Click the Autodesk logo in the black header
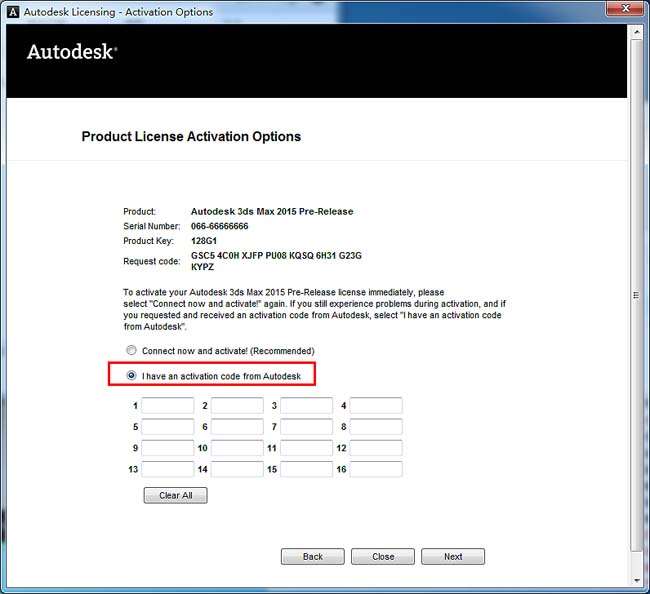Viewport: 650px width, 594px height. (72, 52)
